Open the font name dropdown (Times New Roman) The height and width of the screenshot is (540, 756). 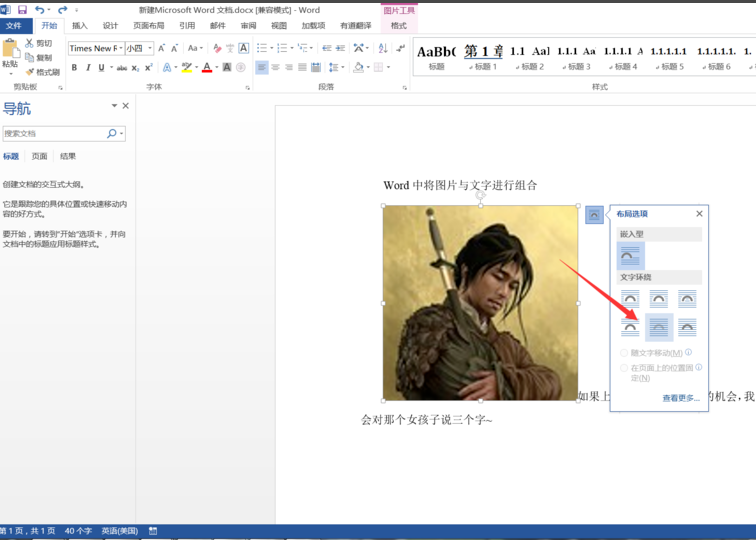[120, 48]
